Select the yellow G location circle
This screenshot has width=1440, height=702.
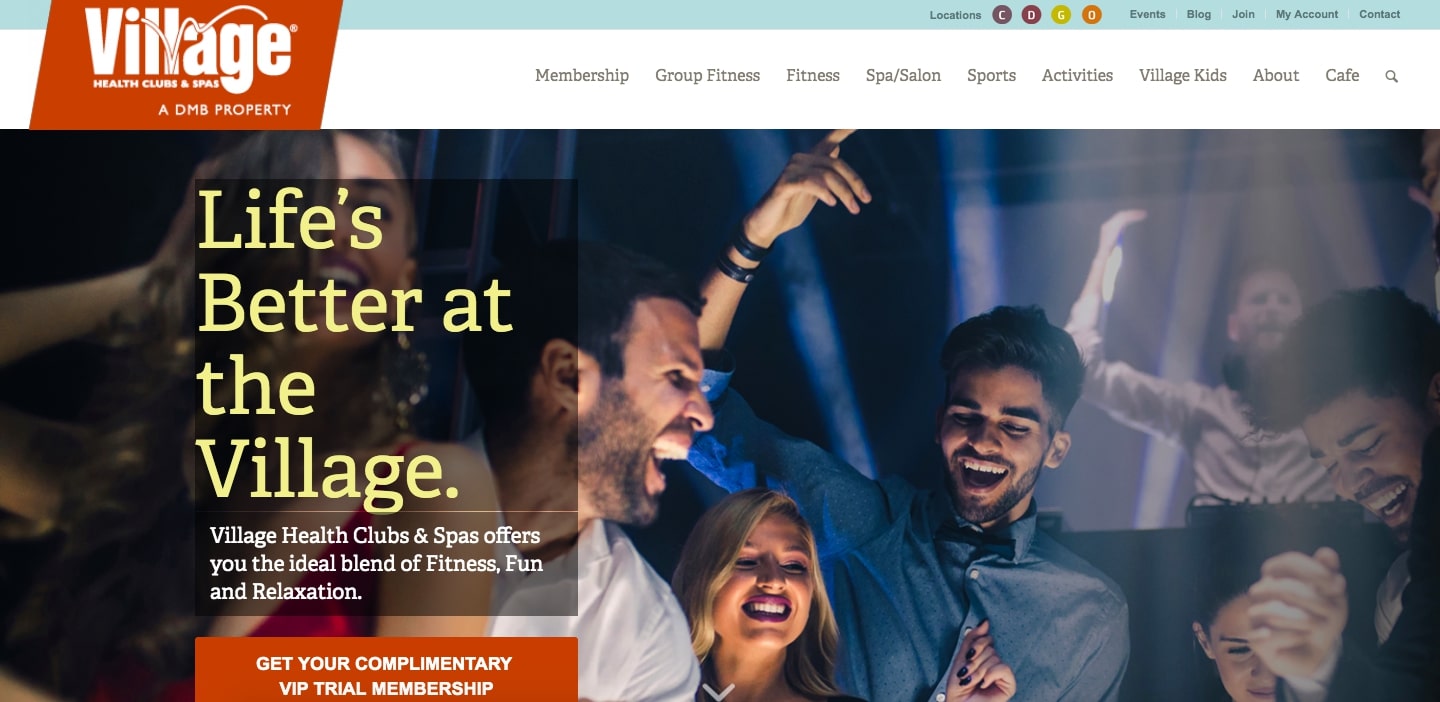pyautogui.click(x=1061, y=15)
